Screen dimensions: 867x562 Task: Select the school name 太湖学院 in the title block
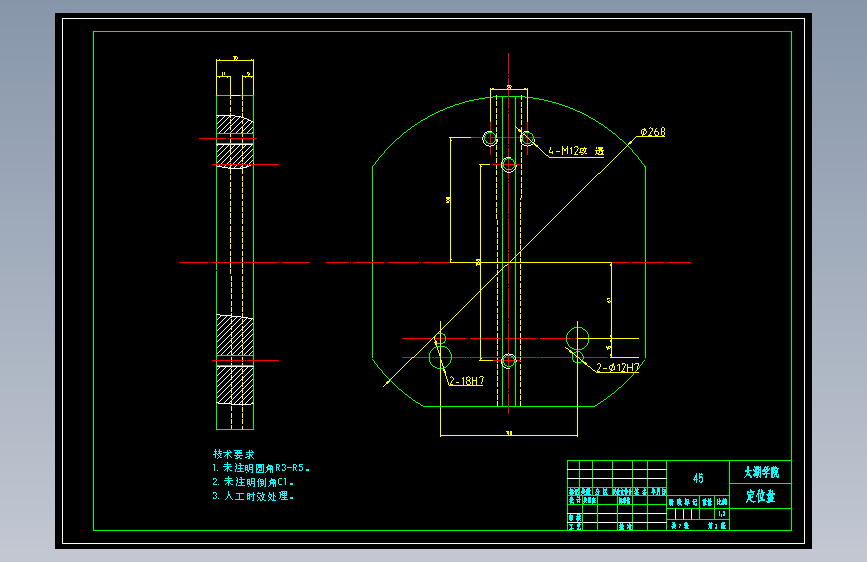tap(761, 472)
